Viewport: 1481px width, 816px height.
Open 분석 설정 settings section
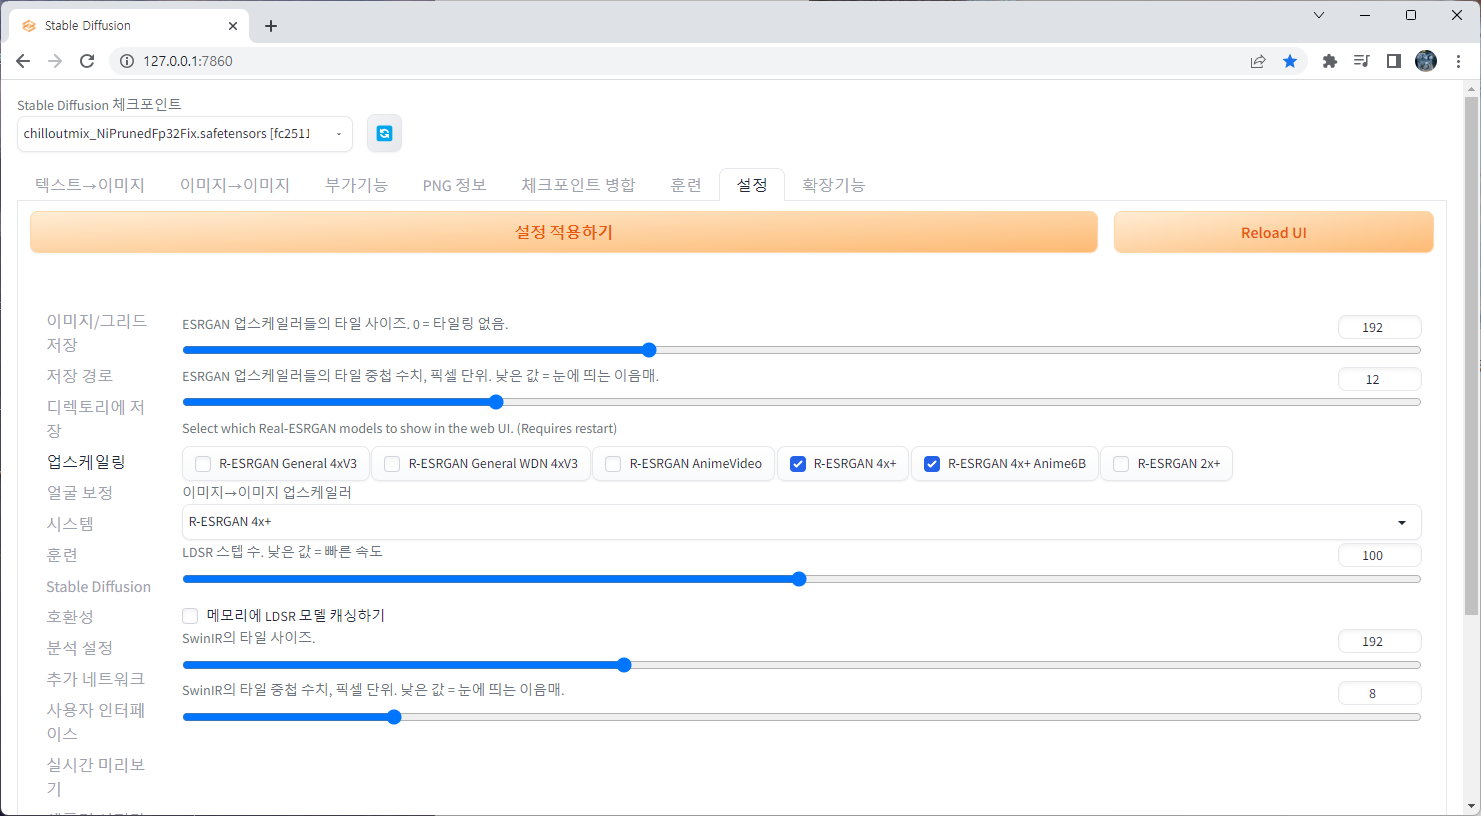pos(79,648)
